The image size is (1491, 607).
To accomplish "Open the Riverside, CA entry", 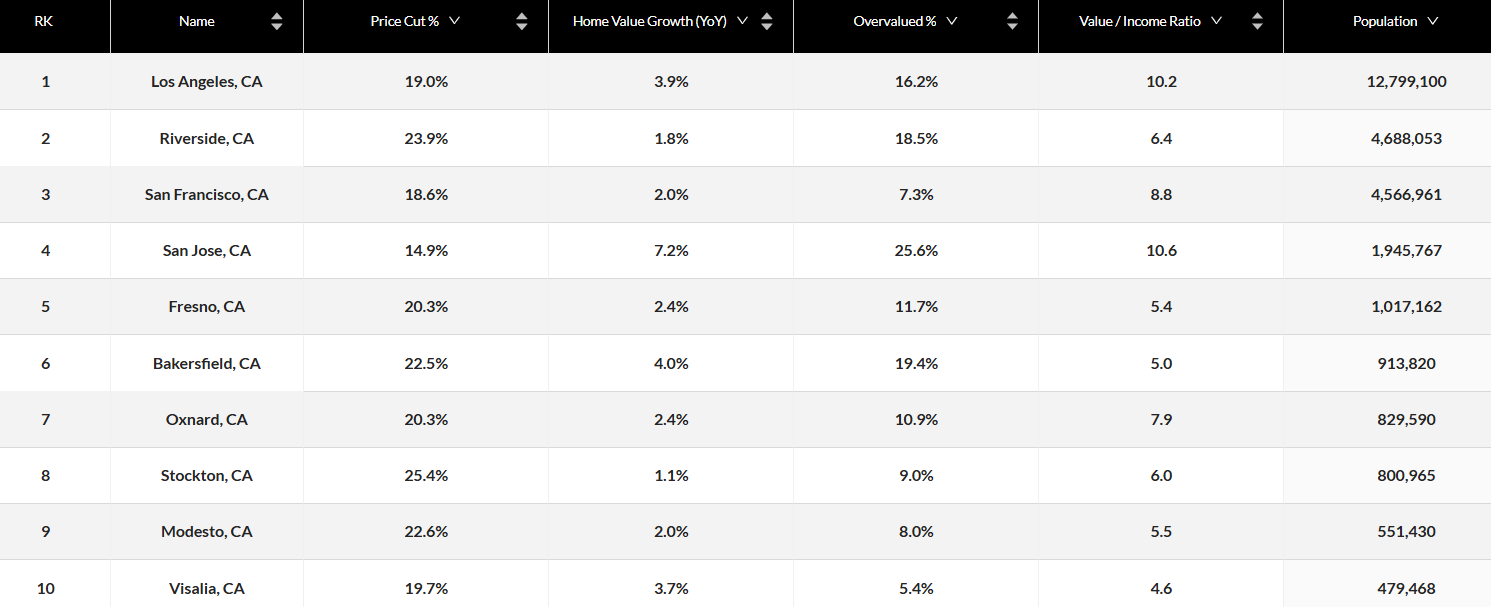I will tap(206, 138).
